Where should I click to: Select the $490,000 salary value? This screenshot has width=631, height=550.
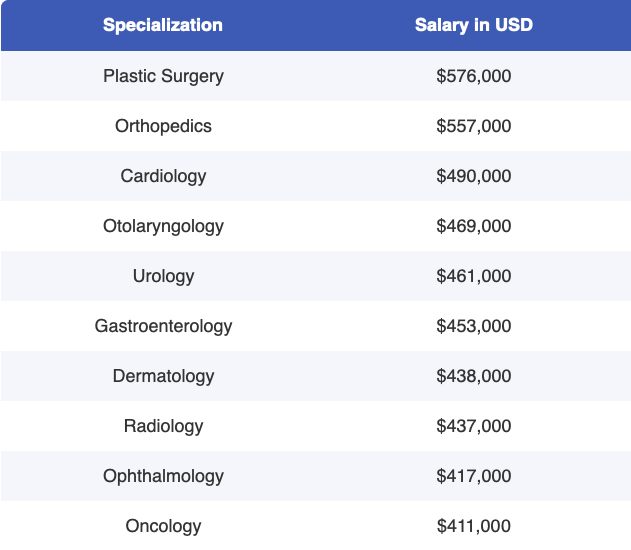pos(474,176)
